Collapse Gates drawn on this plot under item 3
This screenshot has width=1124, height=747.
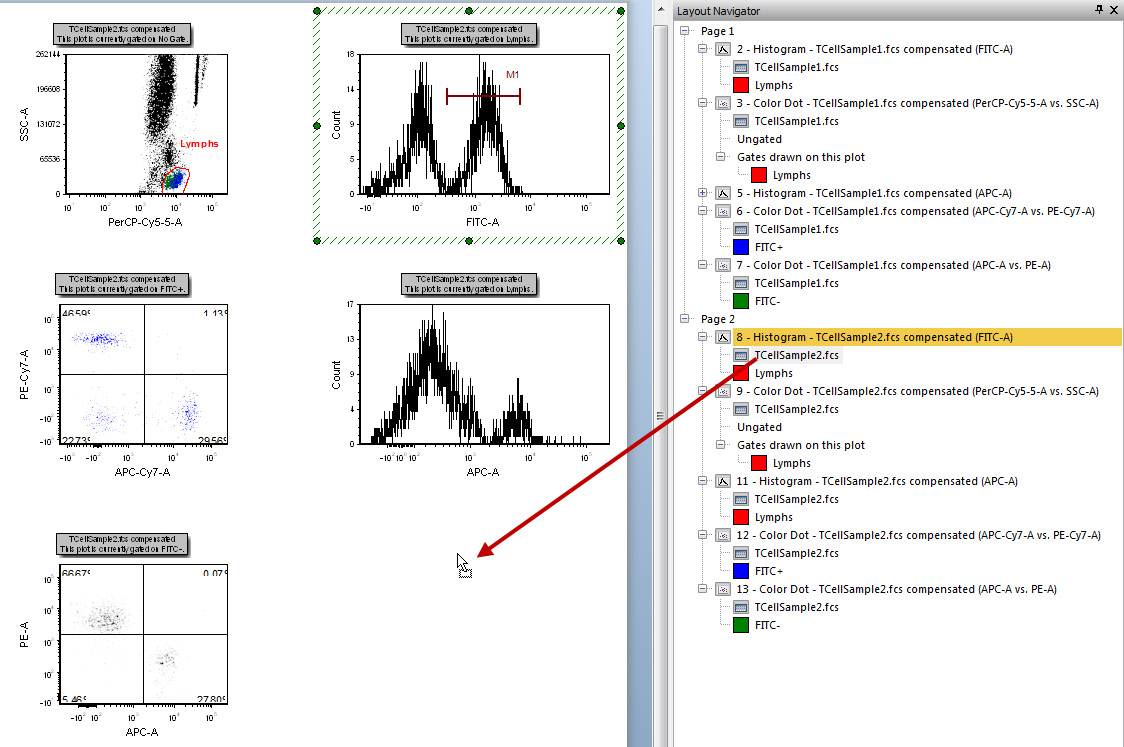pyautogui.click(x=722, y=157)
